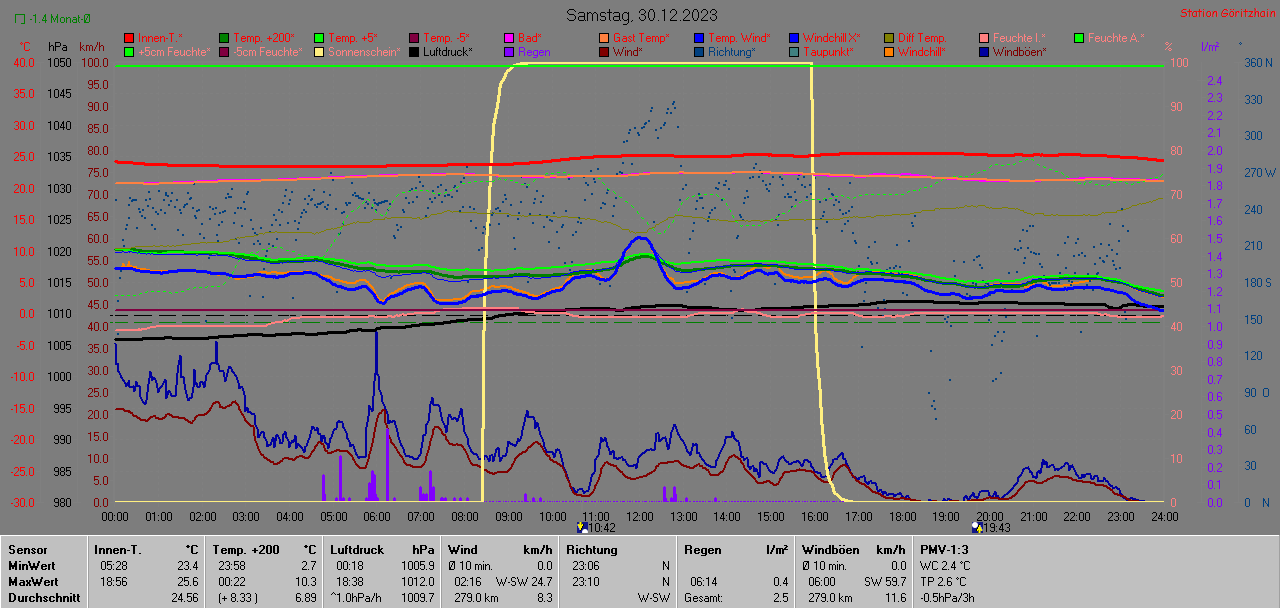Click the blue Temp. Wind legend swatch
This screenshot has height=608, width=1280.
point(700,38)
